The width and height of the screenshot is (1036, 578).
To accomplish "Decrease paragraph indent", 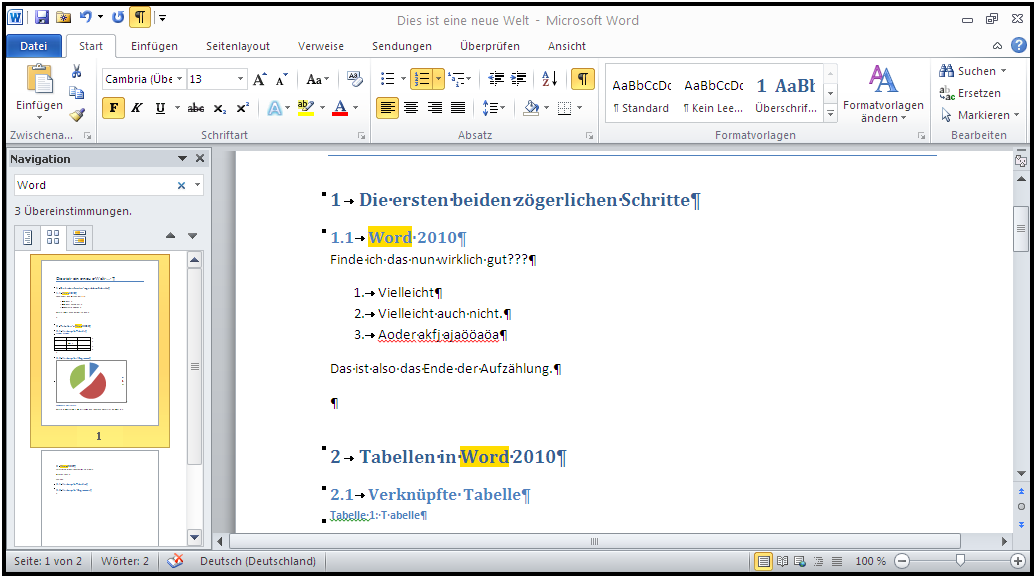I will pos(496,79).
